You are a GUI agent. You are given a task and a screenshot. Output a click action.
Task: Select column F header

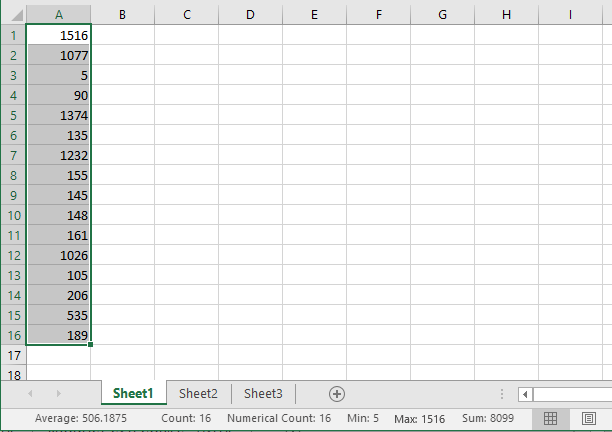point(379,15)
